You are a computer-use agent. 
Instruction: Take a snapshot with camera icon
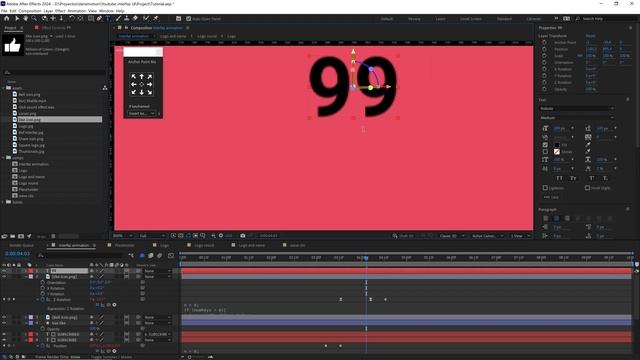[x=242, y=236]
